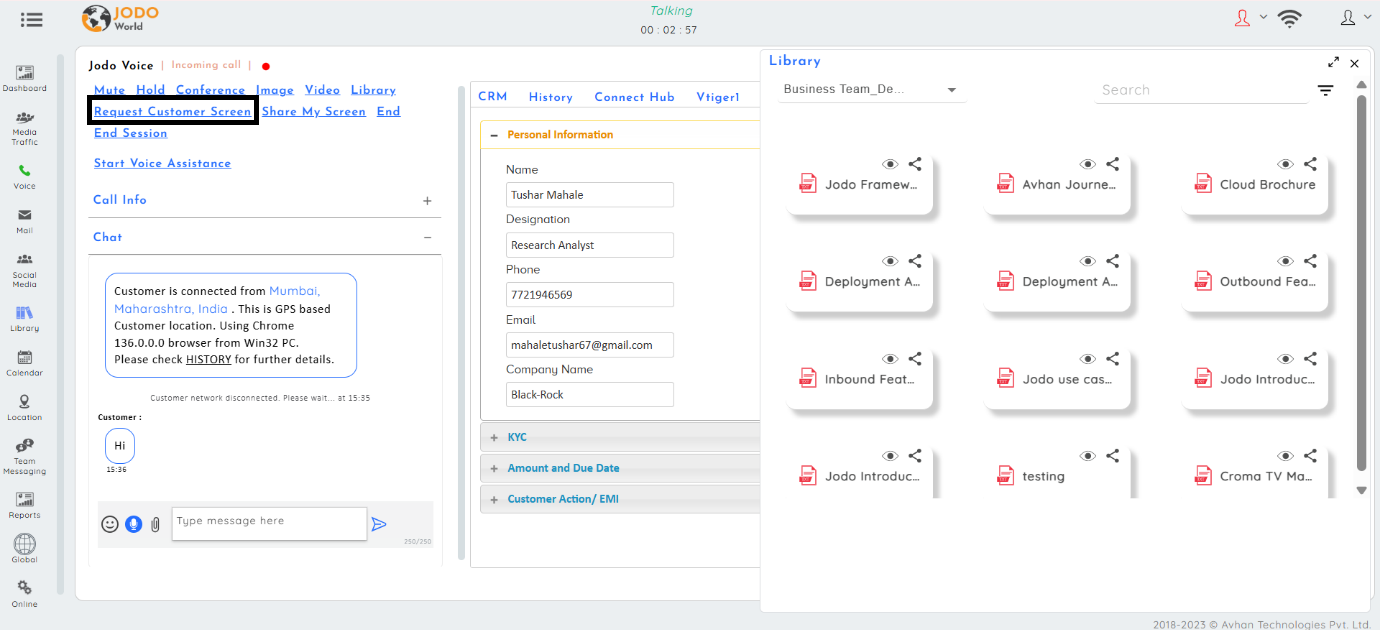Preview Cloud Brochure with its eye icon
This screenshot has height=630, width=1380.
(1286, 164)
